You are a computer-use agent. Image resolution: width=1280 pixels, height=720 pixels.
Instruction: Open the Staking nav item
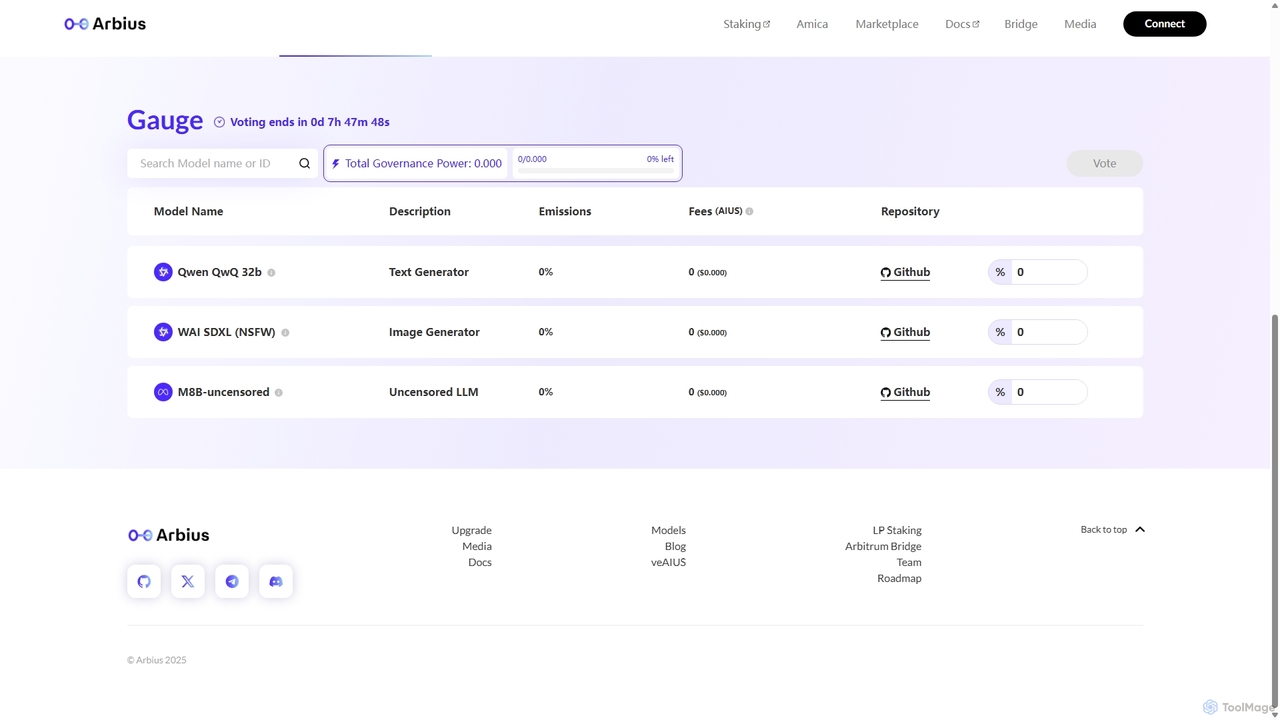[x=747, y=24]
